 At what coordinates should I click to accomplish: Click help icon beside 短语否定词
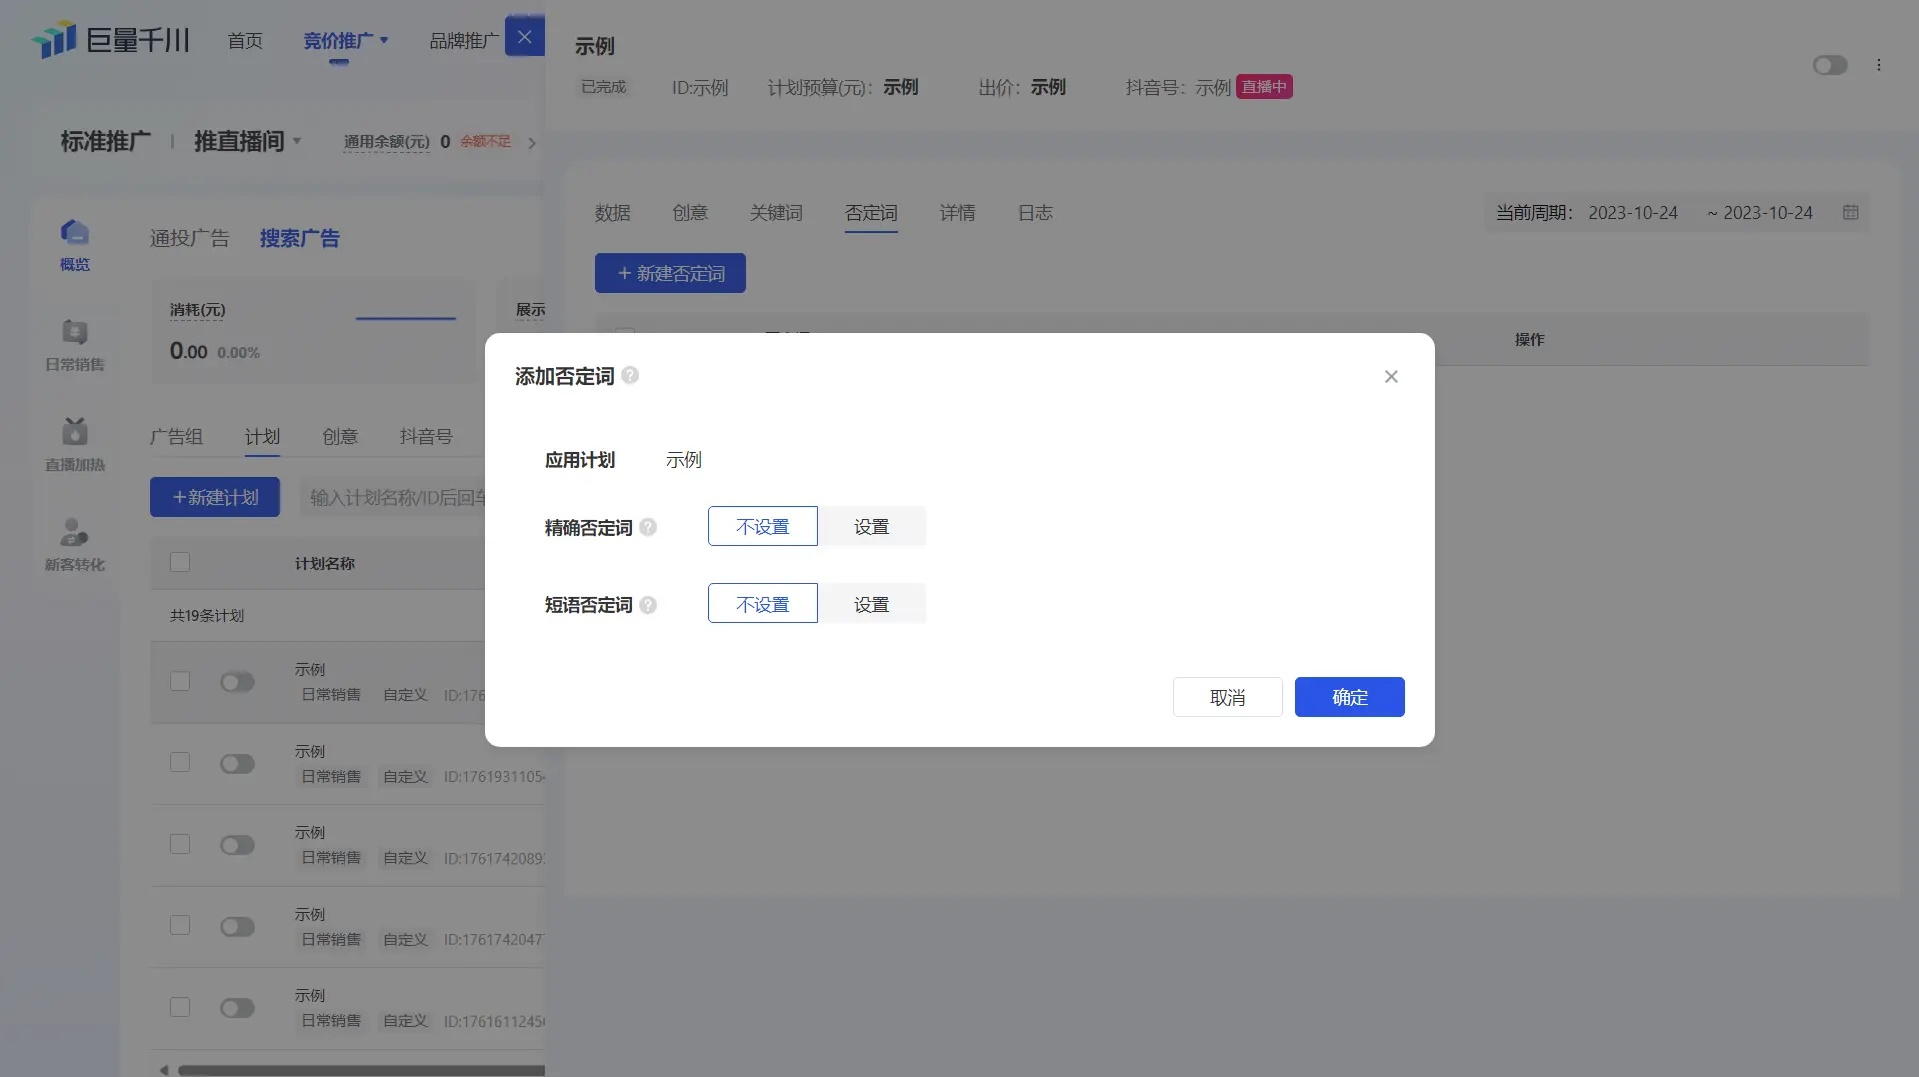[648, 605]
